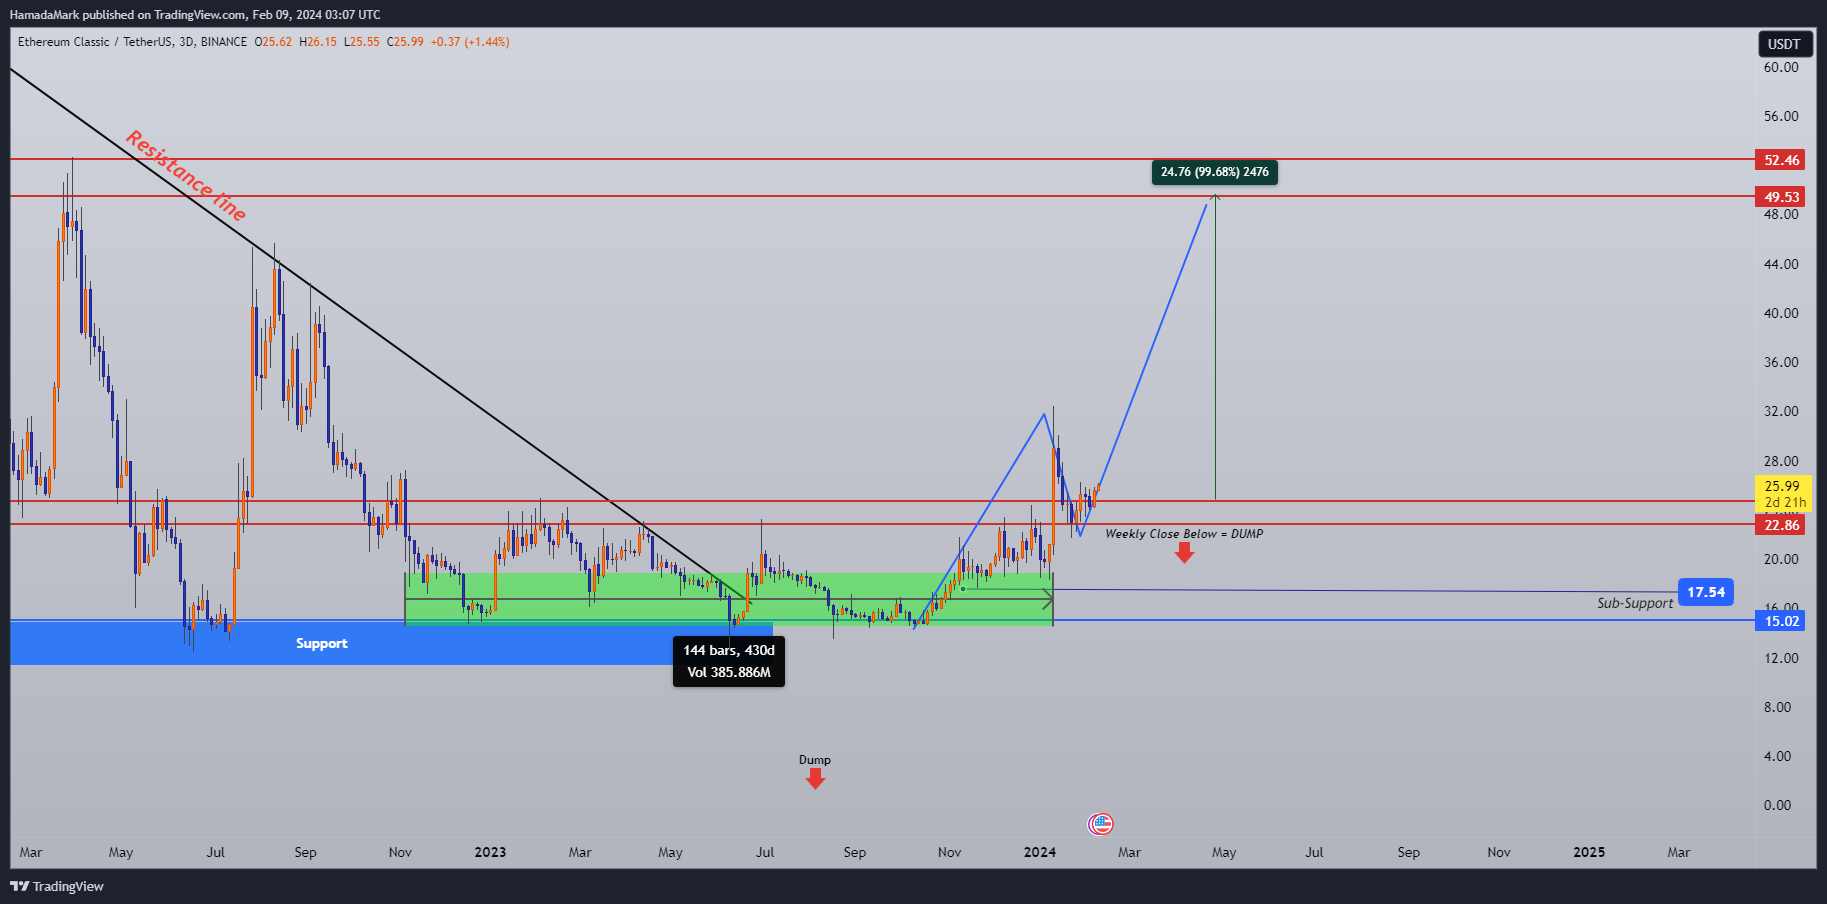Click the Dump text label

point(815,760)
